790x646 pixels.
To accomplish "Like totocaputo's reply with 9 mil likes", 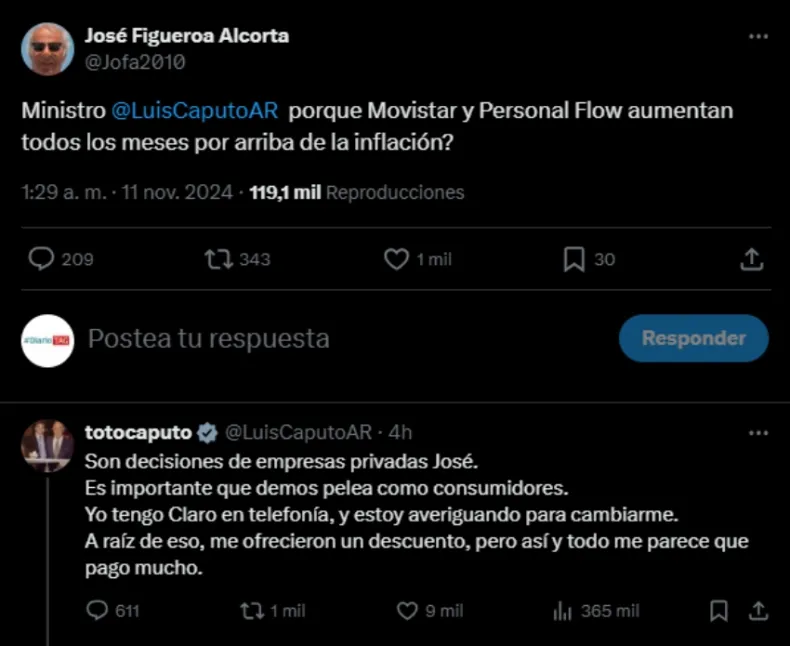I will (407, 610).
